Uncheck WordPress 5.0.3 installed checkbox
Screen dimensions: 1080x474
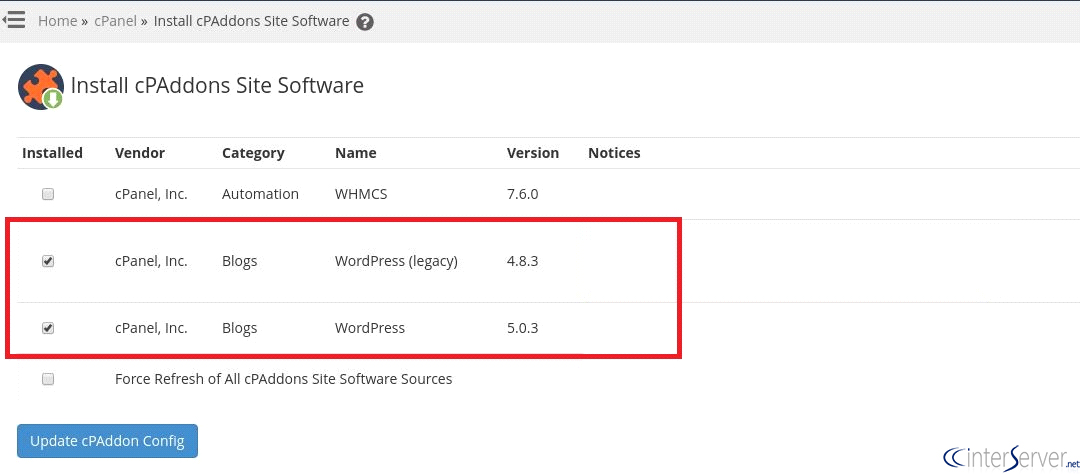tap(48, 328)
